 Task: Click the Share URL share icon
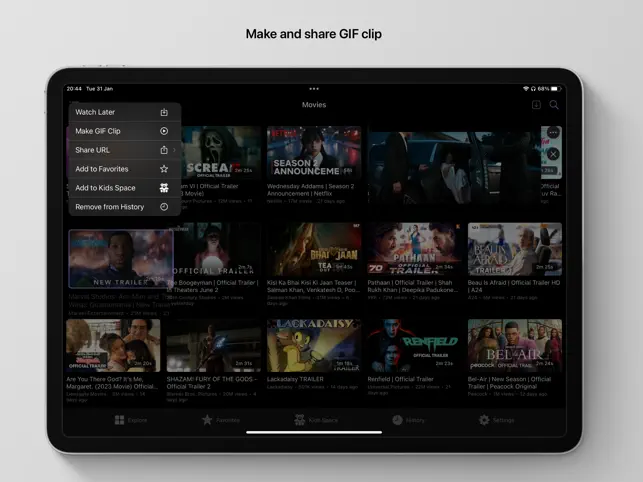point(164,150)
